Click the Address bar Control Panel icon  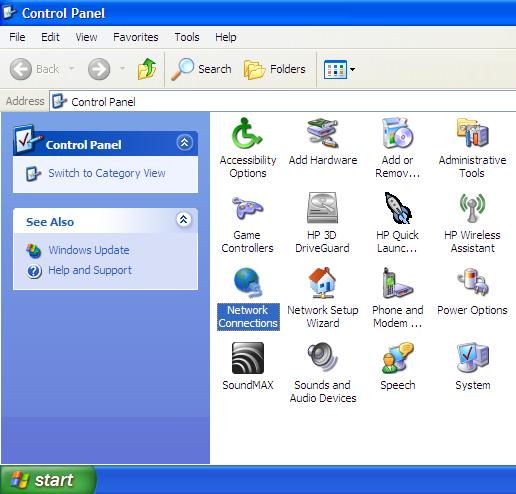point(60,101)
